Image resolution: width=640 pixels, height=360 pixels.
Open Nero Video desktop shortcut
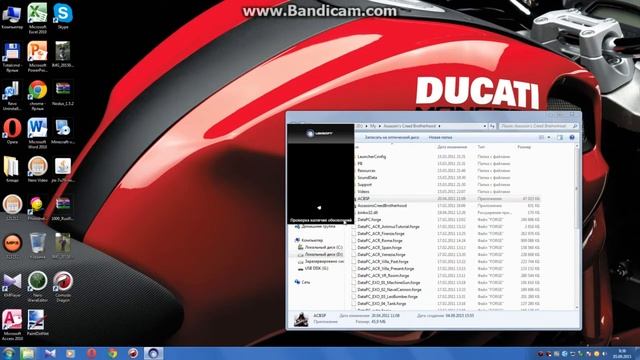(37, 168)
